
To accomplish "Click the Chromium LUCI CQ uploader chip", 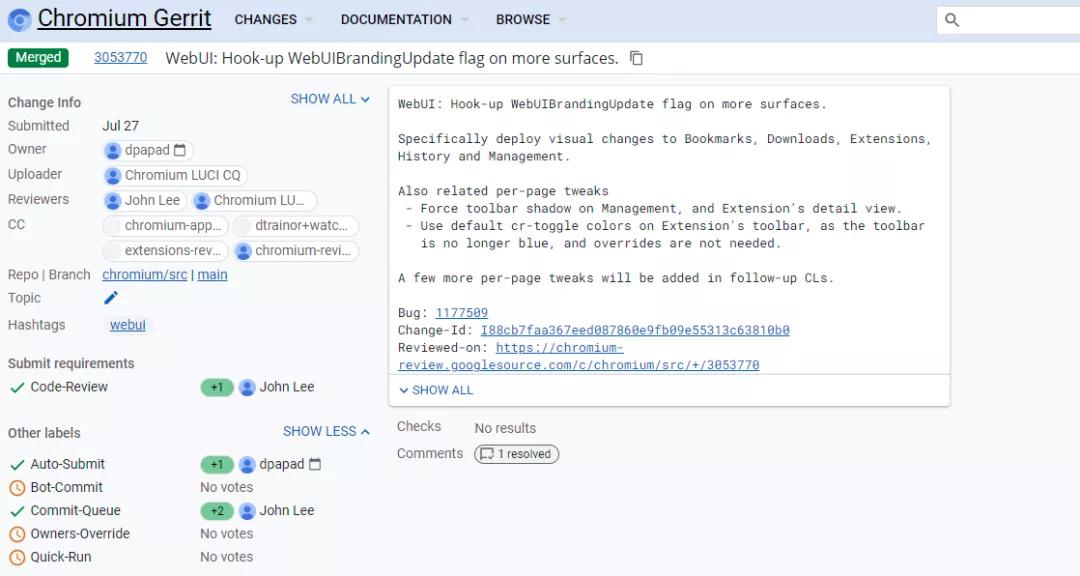I will coord(175,176).
